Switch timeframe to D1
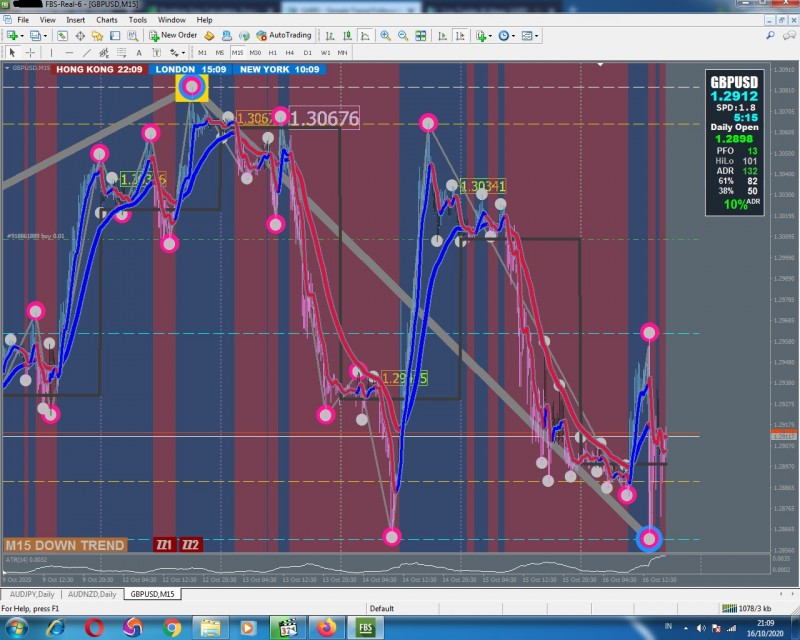Viewport: 800px width, 640px height. point(308,52)
